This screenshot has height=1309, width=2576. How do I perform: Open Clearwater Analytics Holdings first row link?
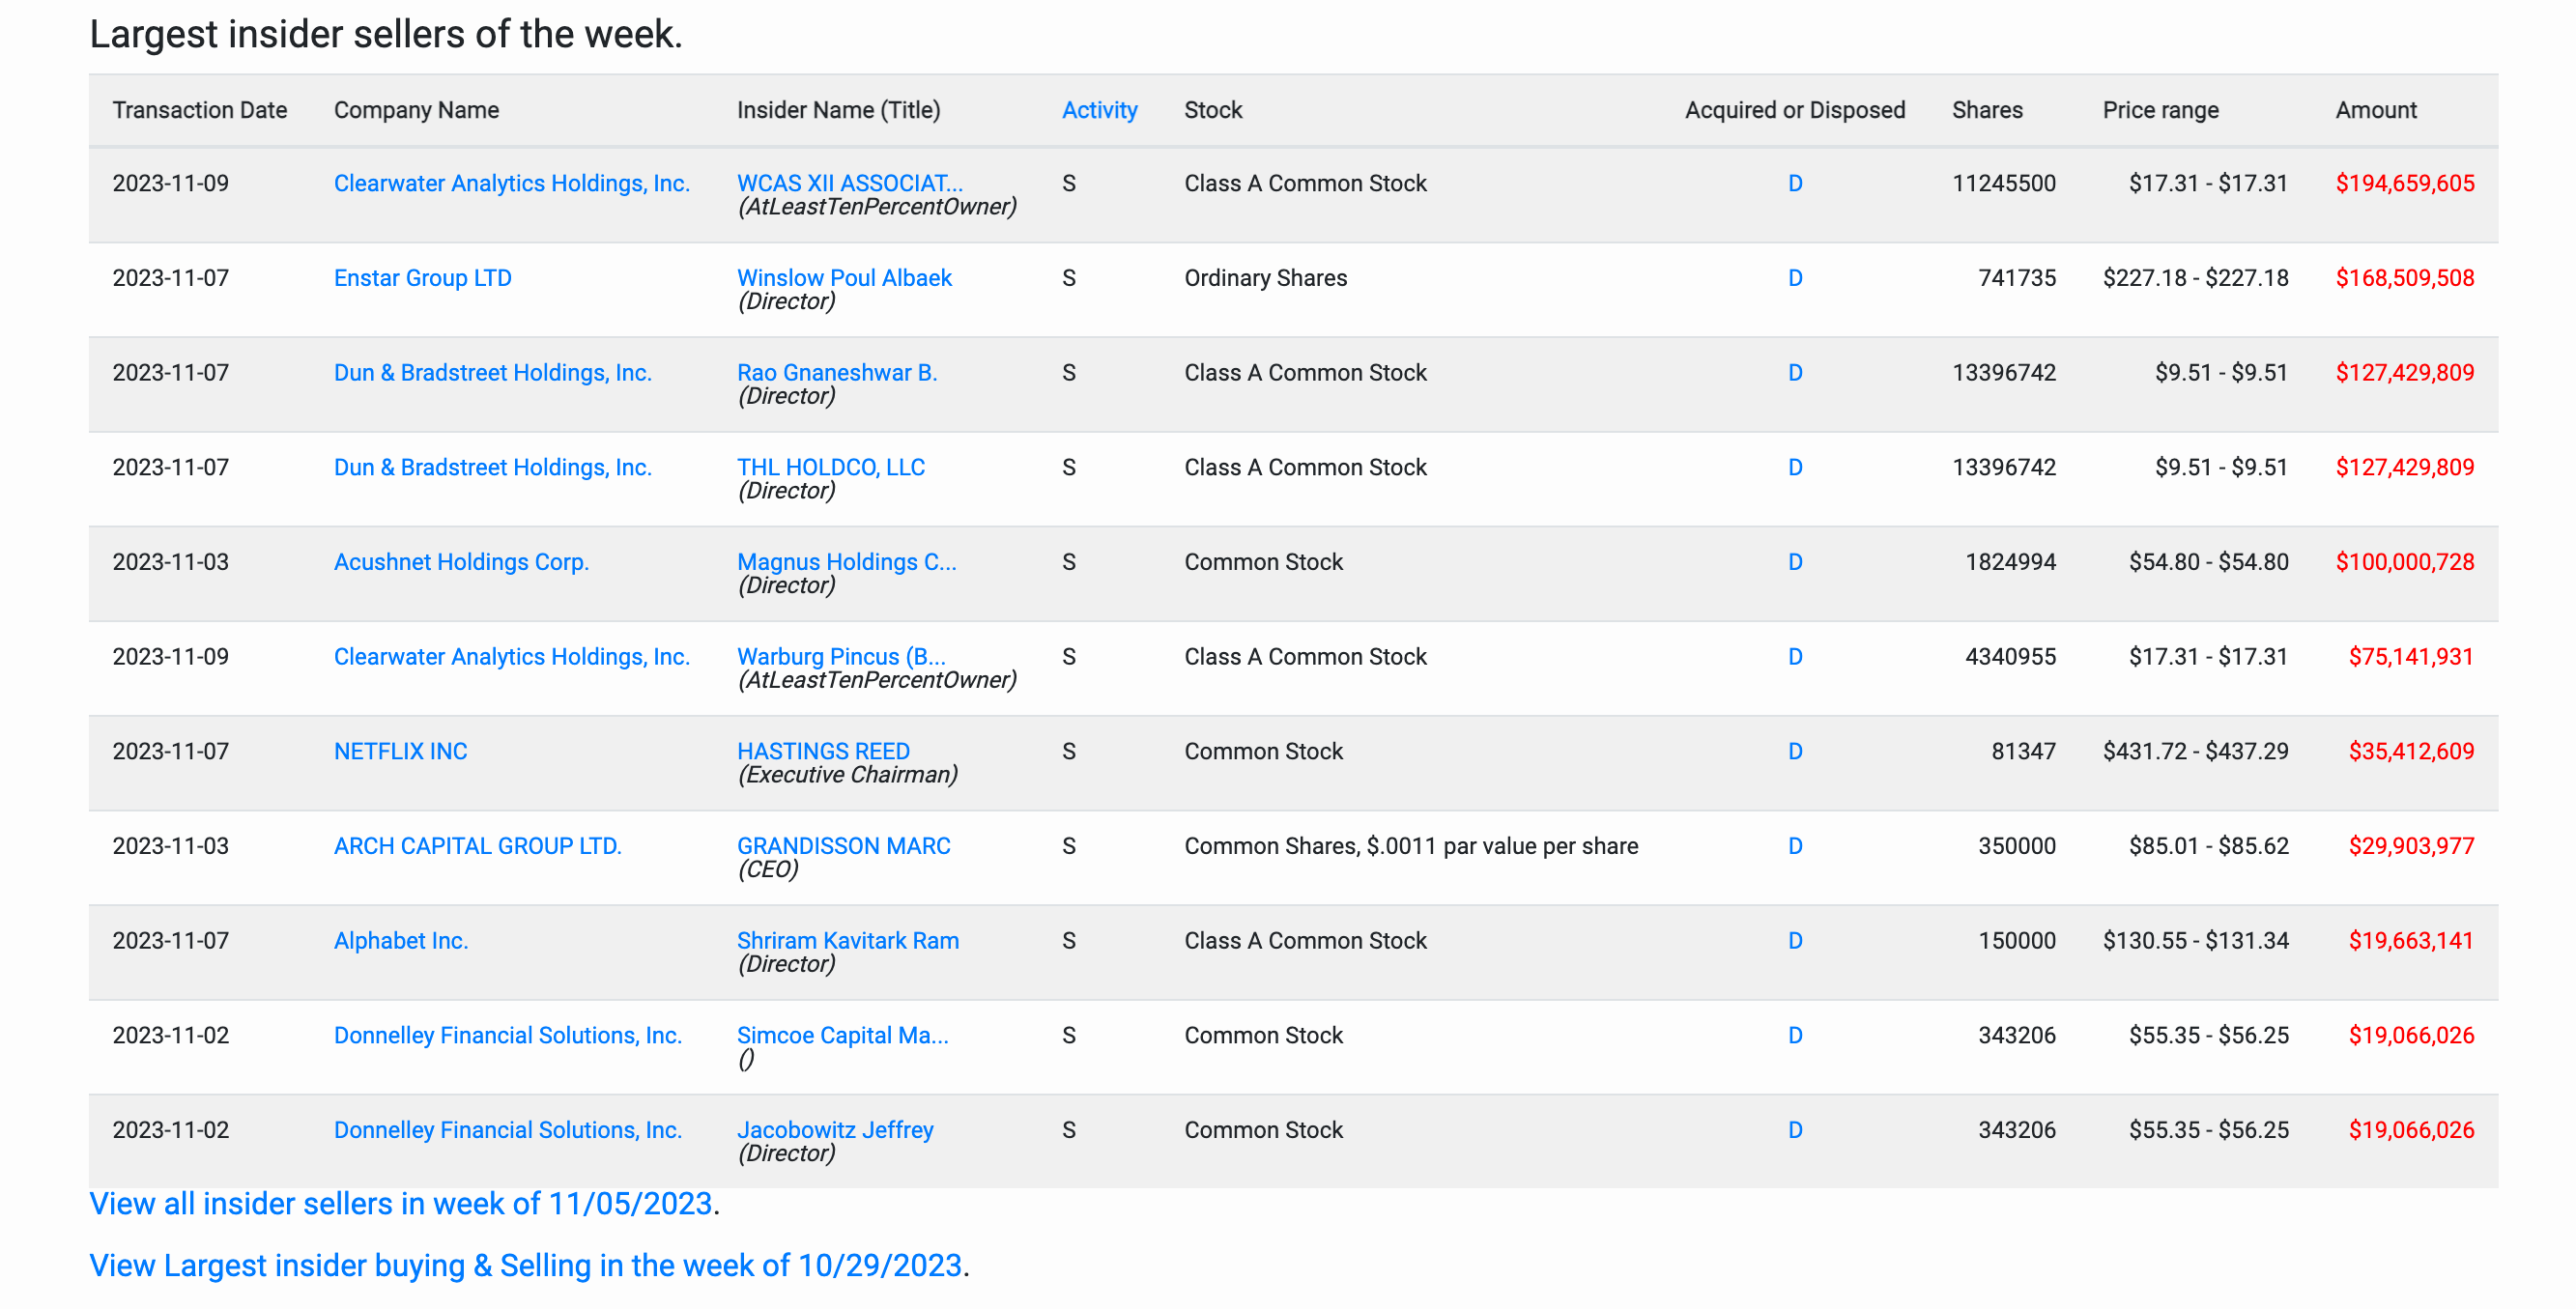click(511, 183)
